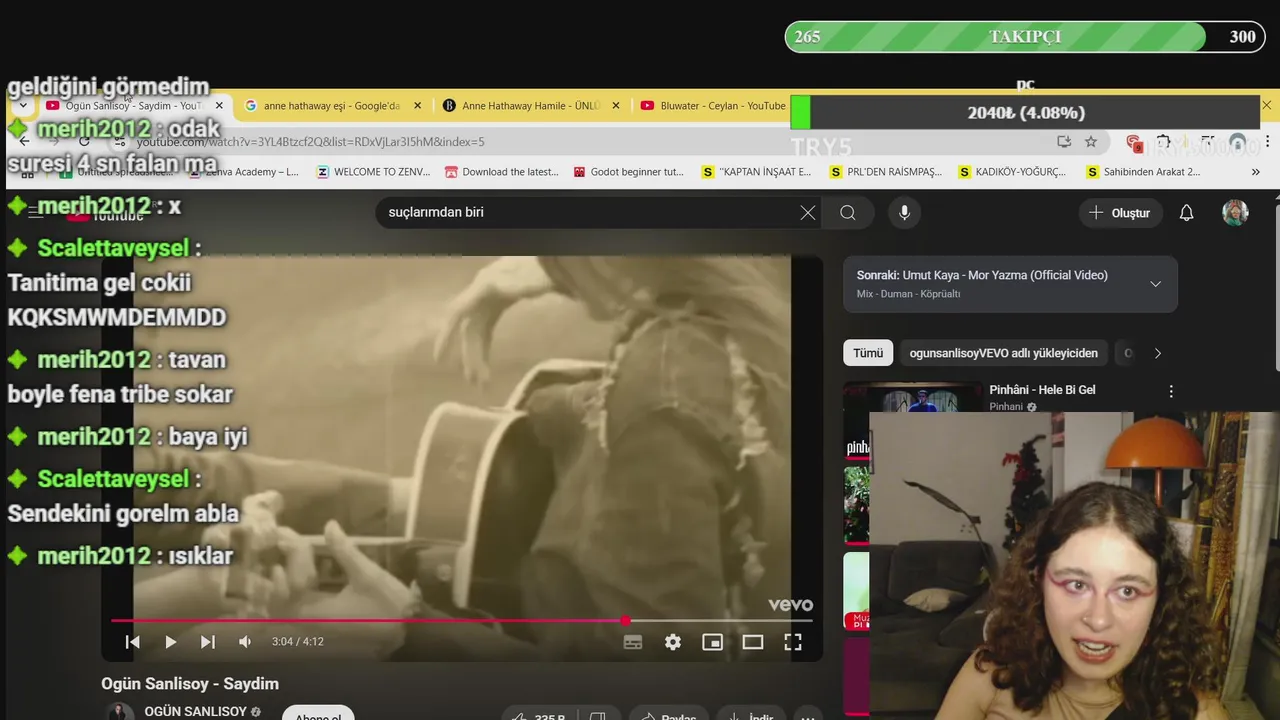Clear the YouTube search text
This screenshot has width=1280, height=720.
click(x=808, y=212)
